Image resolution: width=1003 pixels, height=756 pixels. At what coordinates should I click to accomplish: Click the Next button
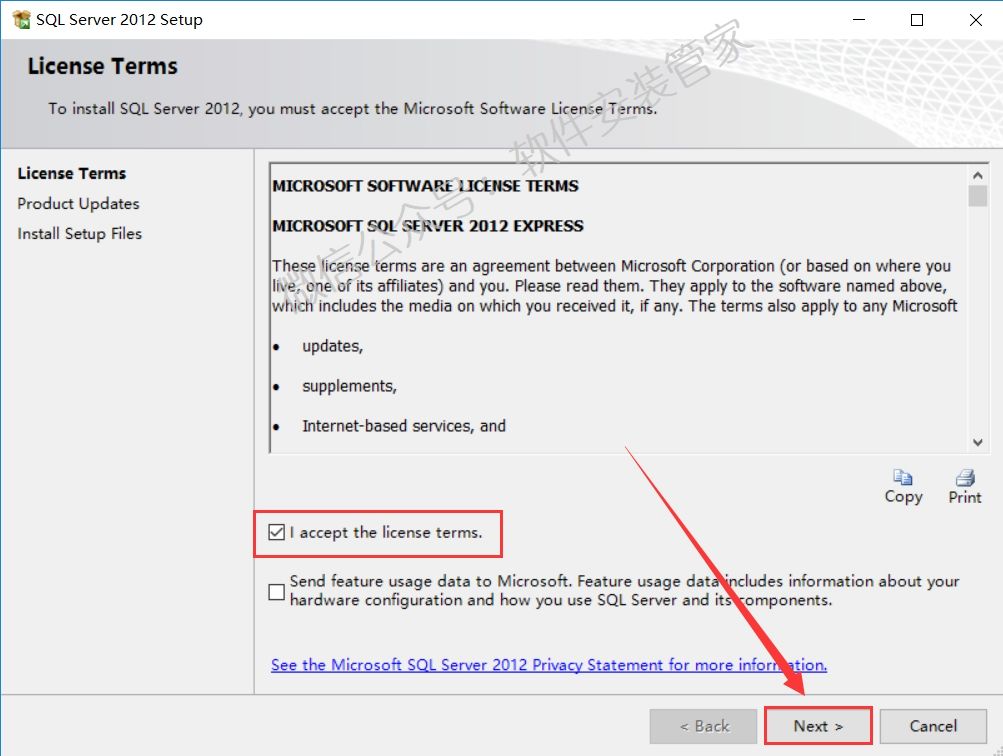(x=818, y=726)
